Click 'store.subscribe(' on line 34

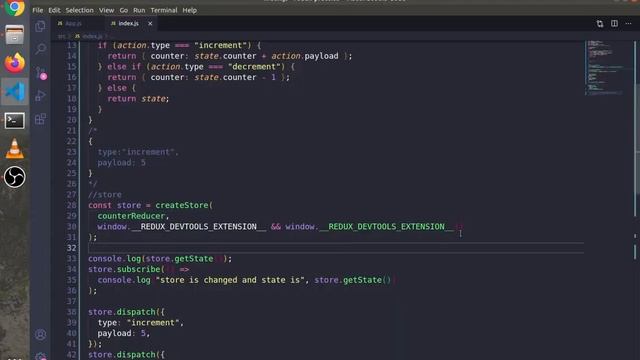click(126, 269)
